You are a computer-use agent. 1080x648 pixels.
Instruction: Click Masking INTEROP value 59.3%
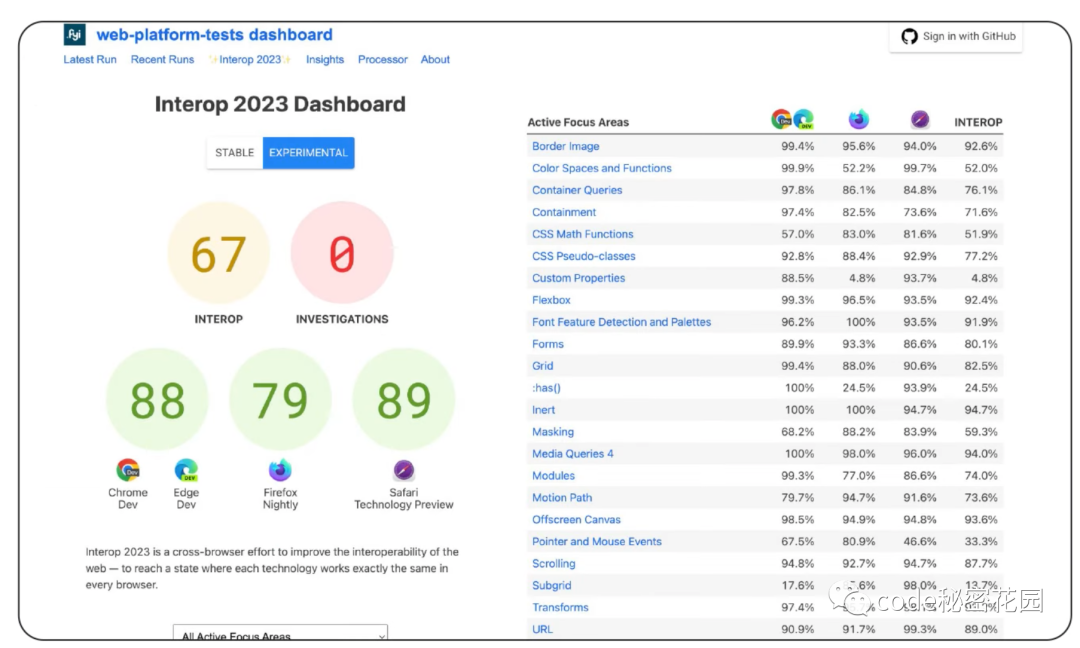click(981, 432)
